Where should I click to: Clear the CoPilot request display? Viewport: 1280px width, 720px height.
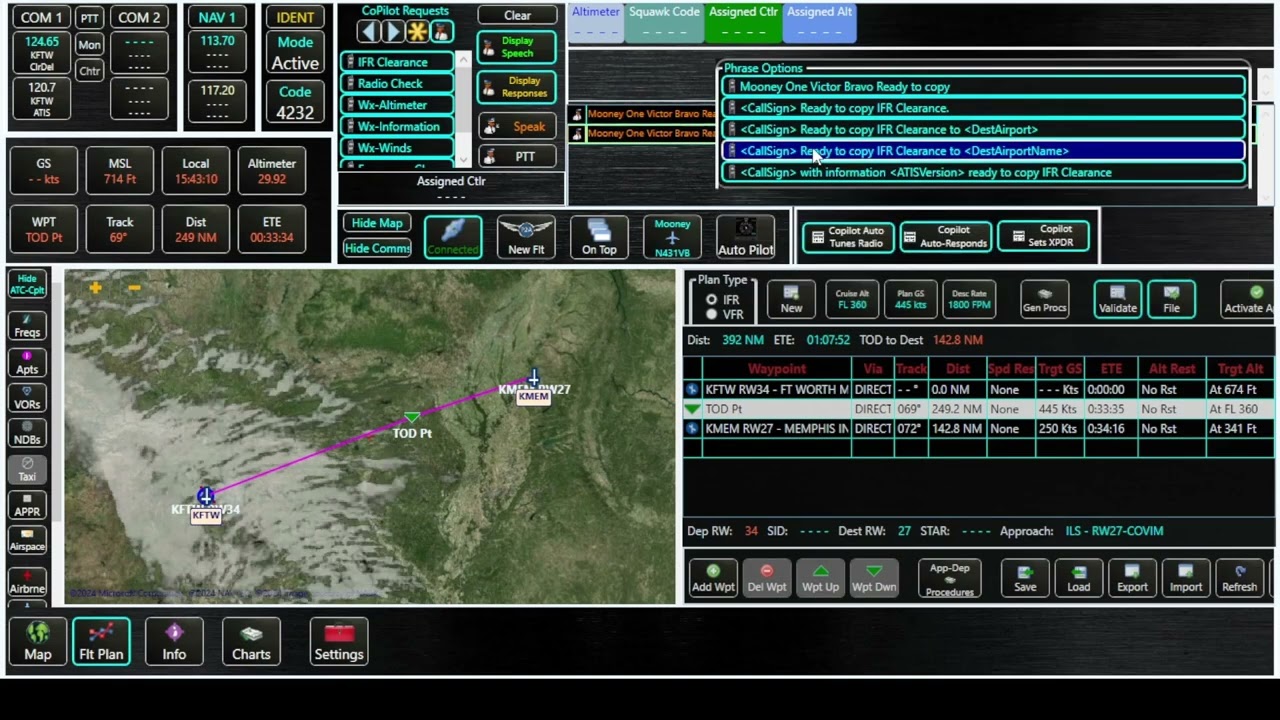coord(517,15)
